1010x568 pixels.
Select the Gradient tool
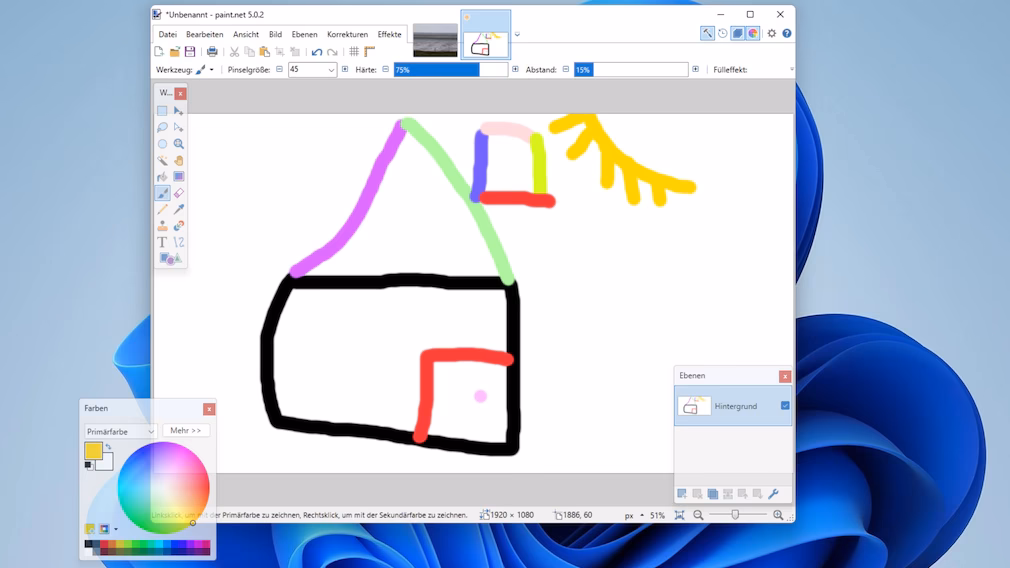(x=178, y=176)
